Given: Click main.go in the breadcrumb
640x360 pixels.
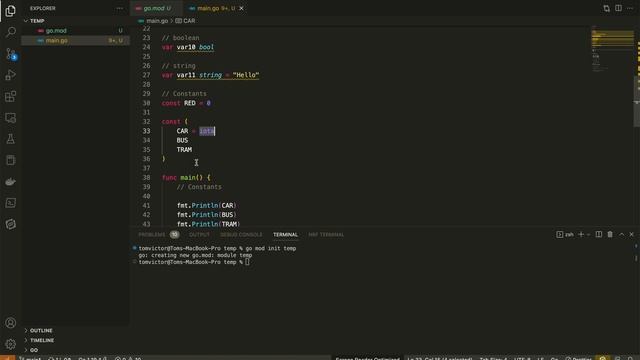Looking at the screenshot, I should tap(157, 21).
